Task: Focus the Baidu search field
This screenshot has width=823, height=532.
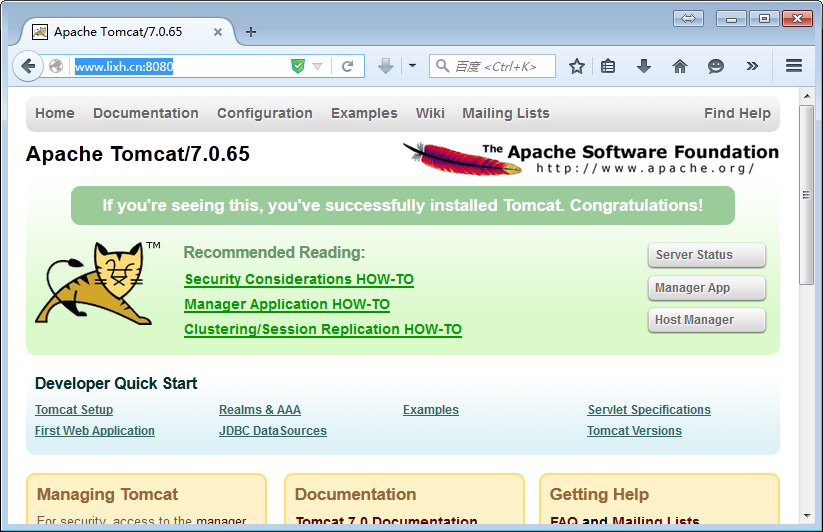Action: pos(492,66)
